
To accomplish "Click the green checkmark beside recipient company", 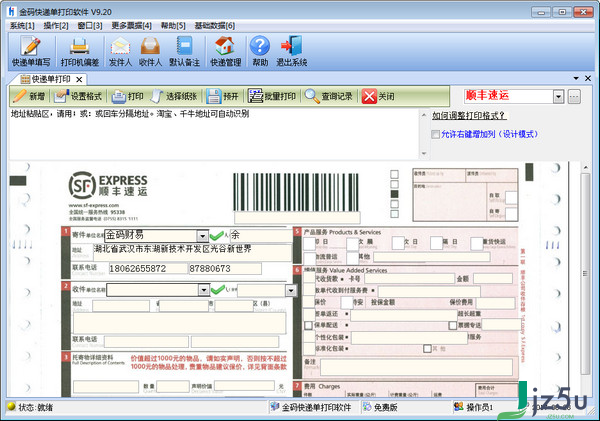I will [x=217, y=290].
